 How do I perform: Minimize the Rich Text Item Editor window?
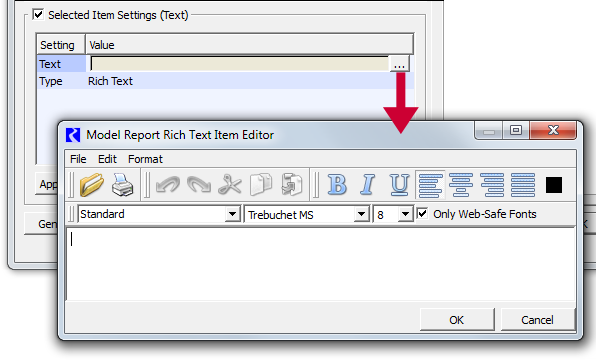coord(489,130)
